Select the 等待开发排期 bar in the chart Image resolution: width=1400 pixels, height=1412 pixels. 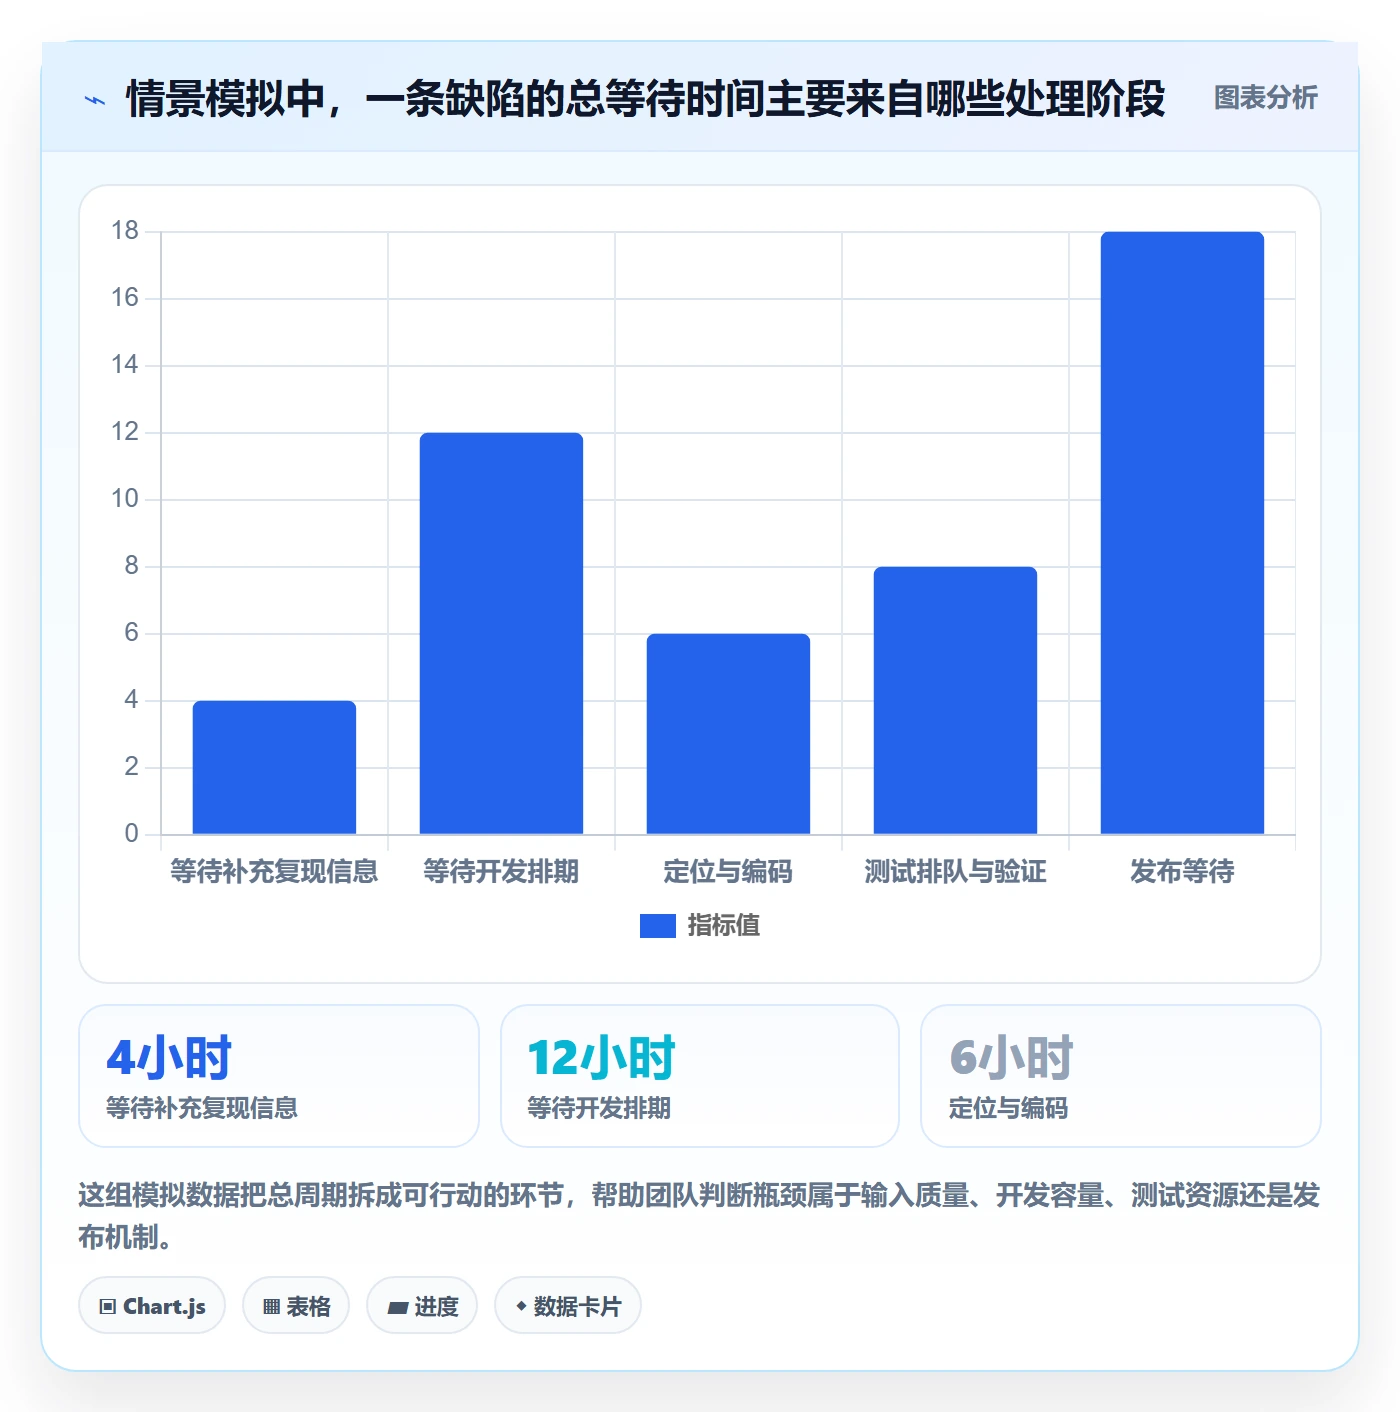click(x=501, y=633)
